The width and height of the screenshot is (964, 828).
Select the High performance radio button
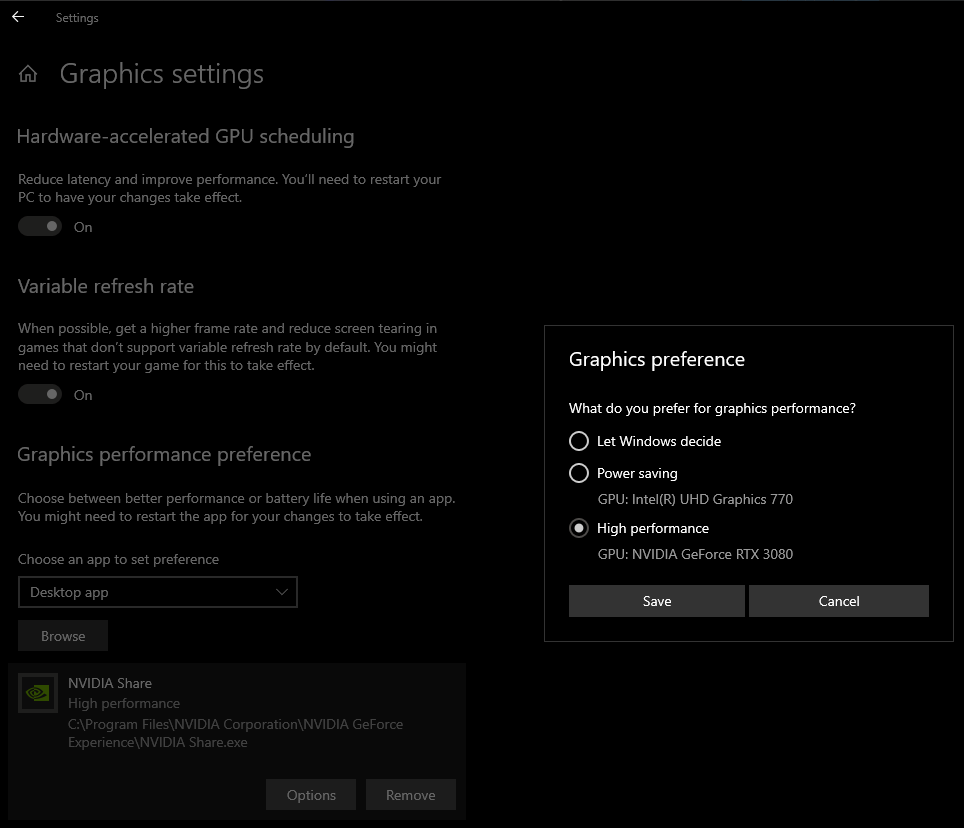click(x=579, y=528)
